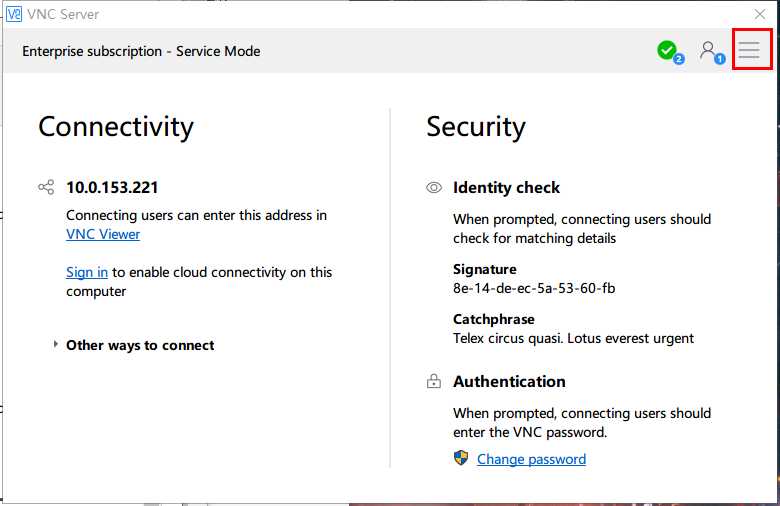Expand Other ways to connect triangle
This screenshot has height=506, width=780.
[55, 344]
